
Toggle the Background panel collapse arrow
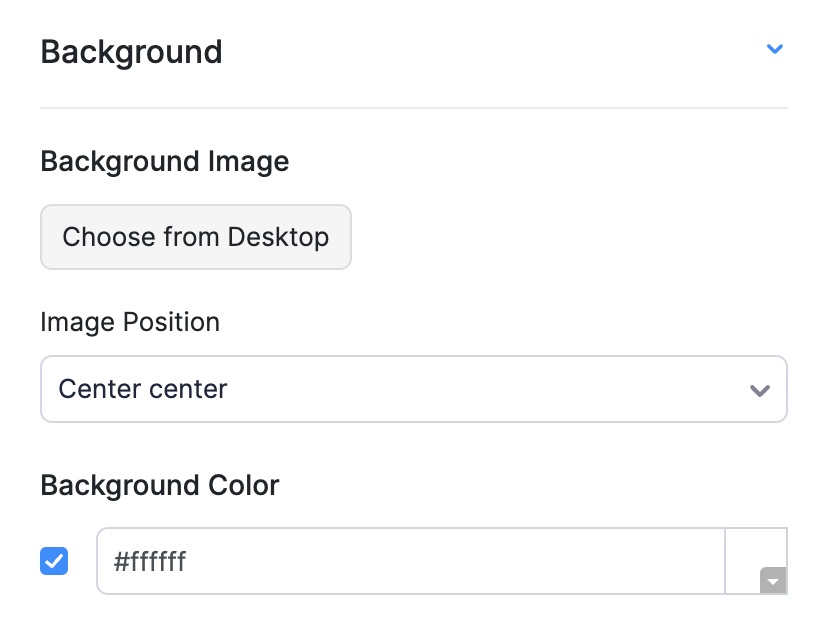[774, 49]
